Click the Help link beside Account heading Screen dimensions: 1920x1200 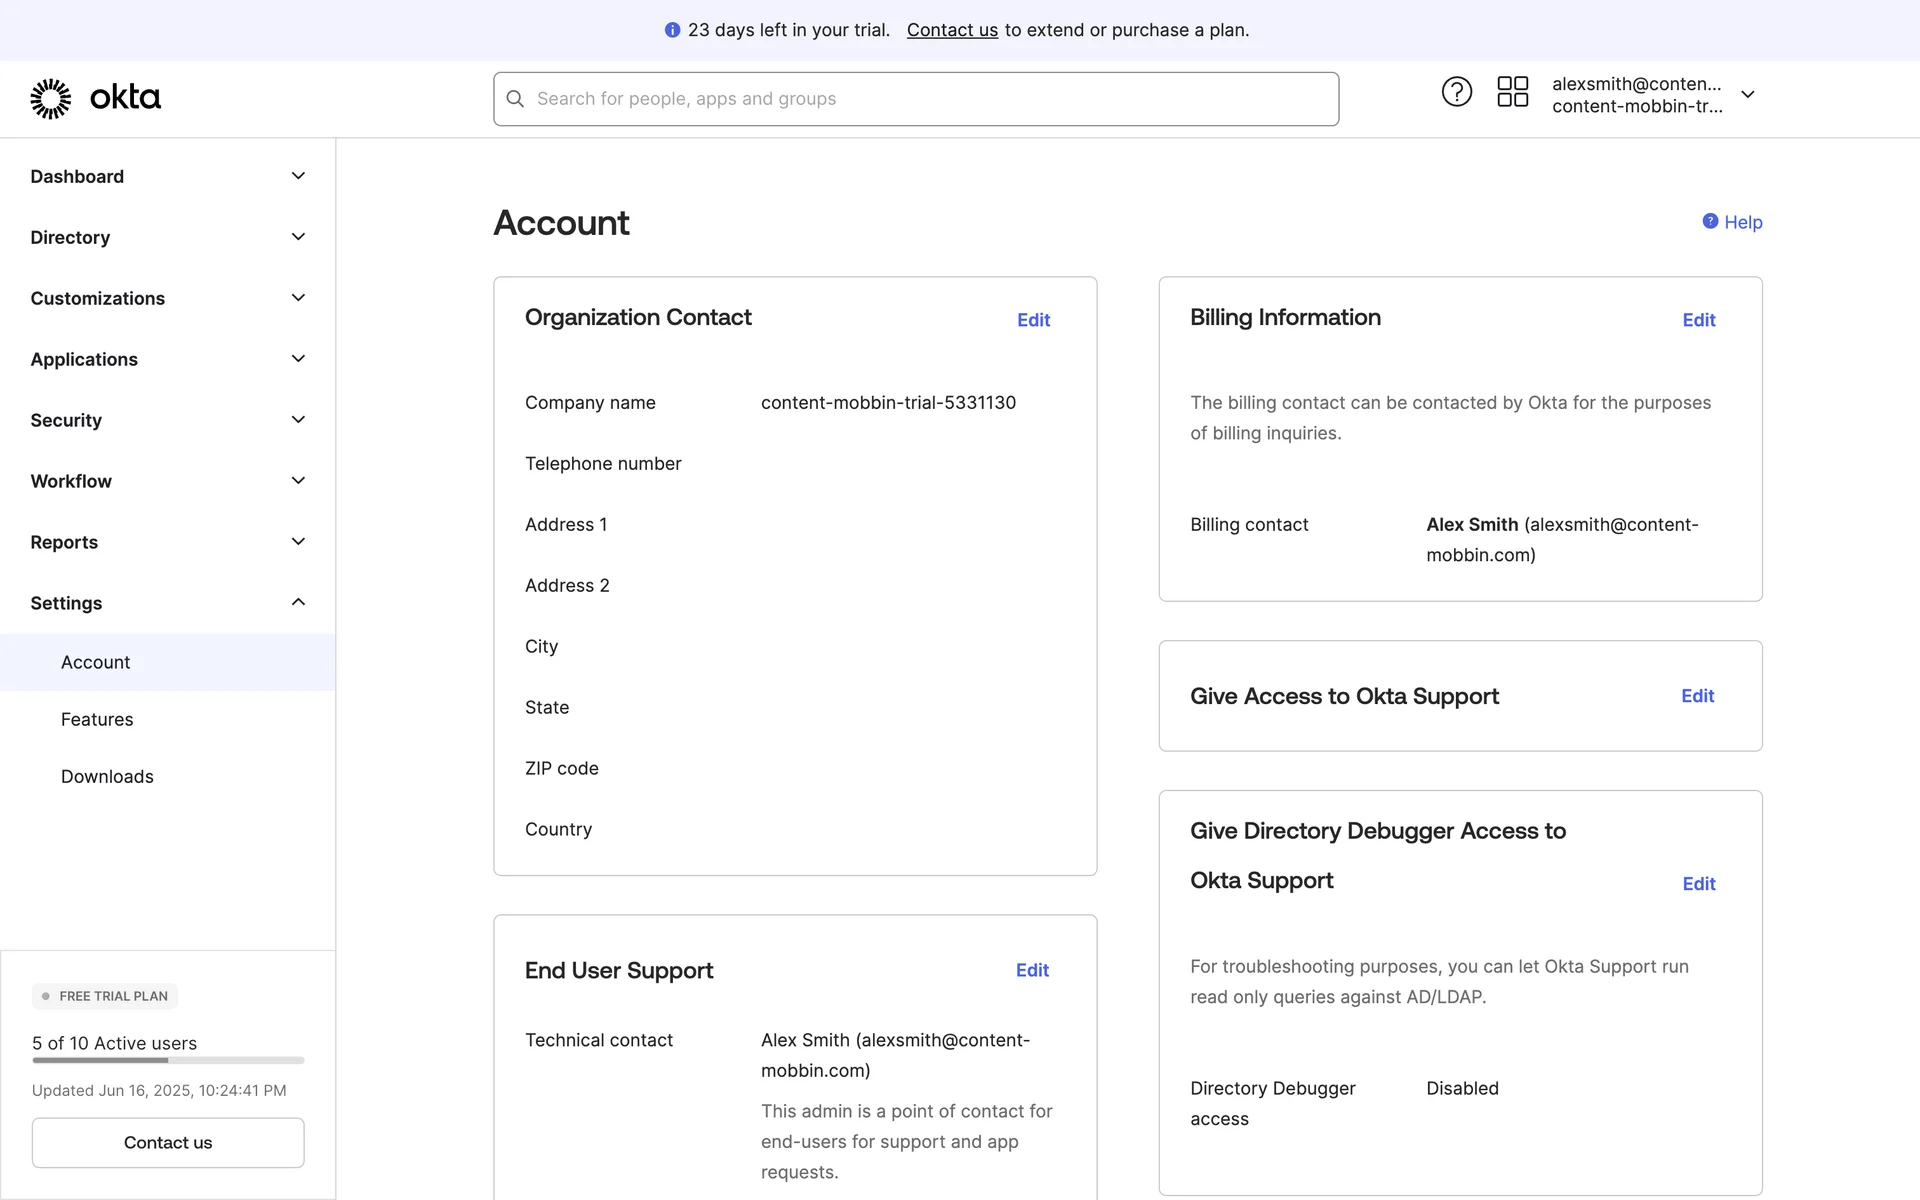click(1732, 222)
